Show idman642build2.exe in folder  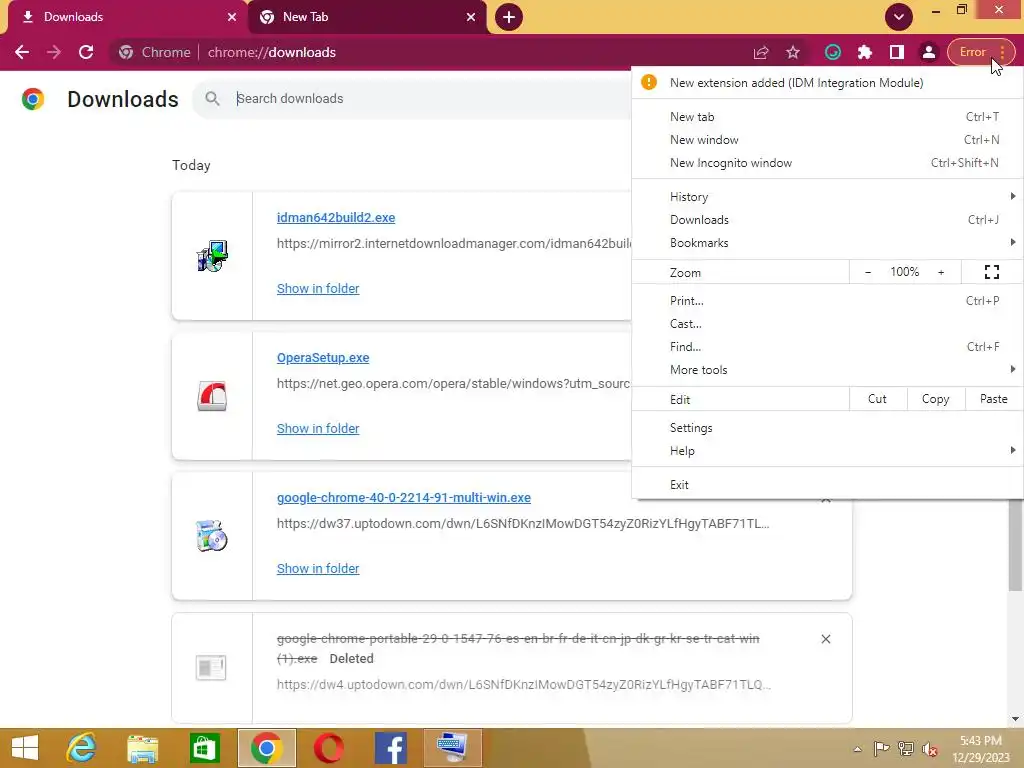pos(318,289)
